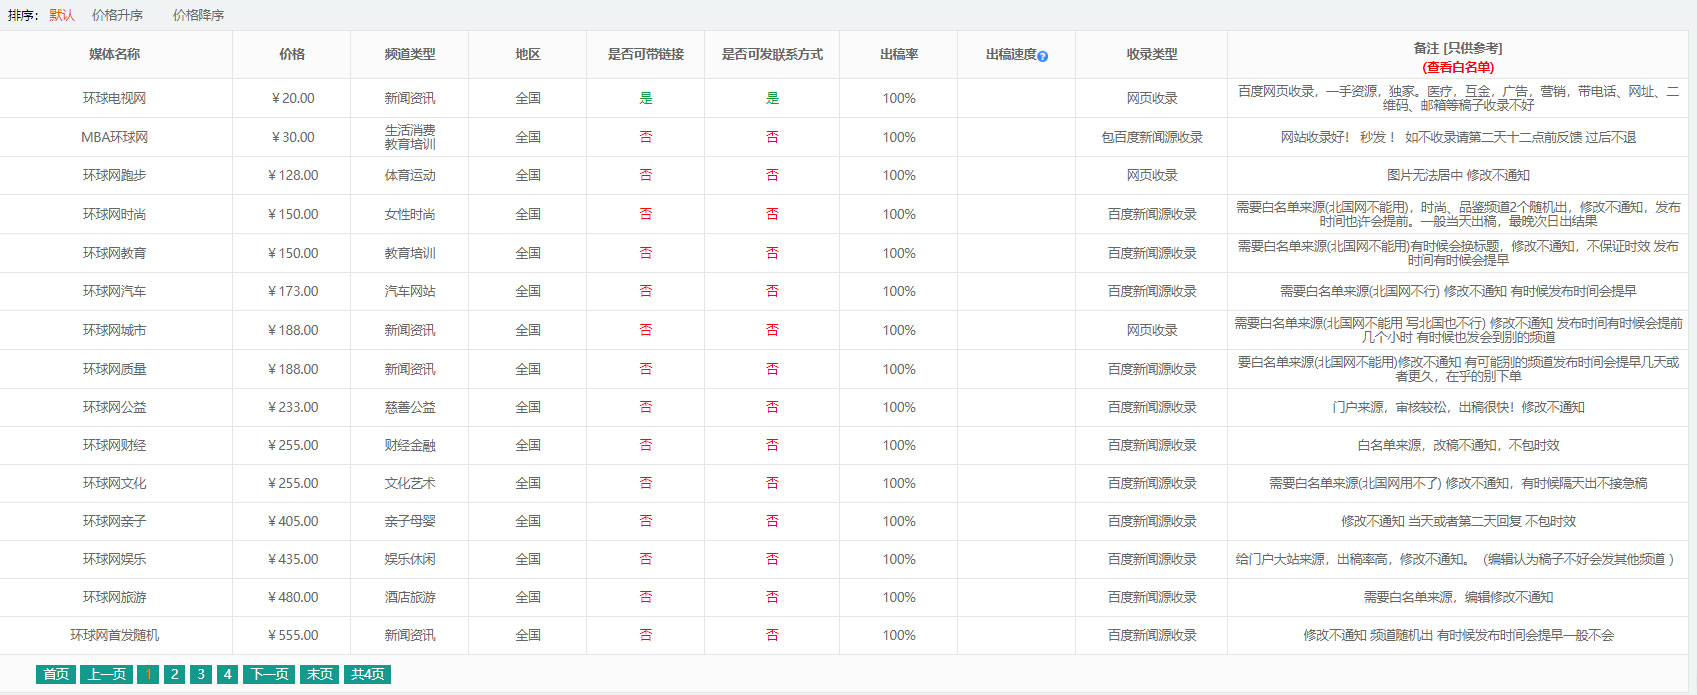Click the 环球电视网 media name
The image size is (1697, 695).
point(114,98)
